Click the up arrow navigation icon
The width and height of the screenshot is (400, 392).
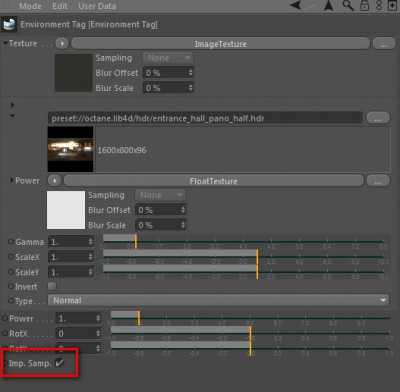pyautogui.click(x=329, y=5)
